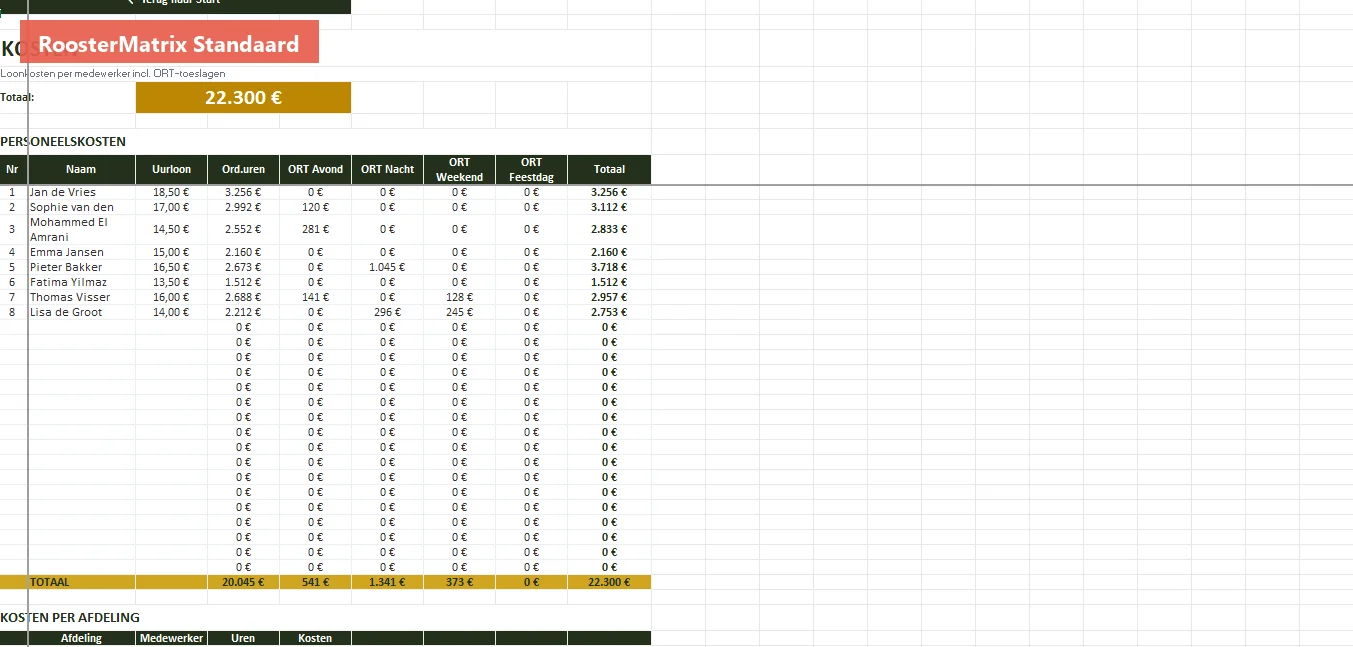The image size is (1353, 647).
Task: Select Fatima Yilmaz's hourly wage 13,50 €
Action: [x=171, y=282]
